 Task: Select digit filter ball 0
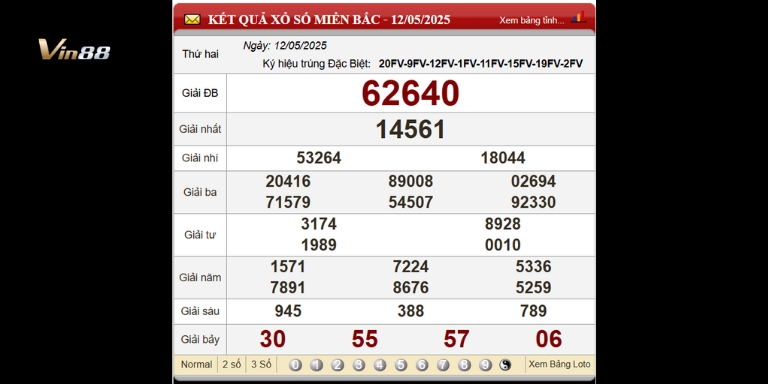click(295, 365)
